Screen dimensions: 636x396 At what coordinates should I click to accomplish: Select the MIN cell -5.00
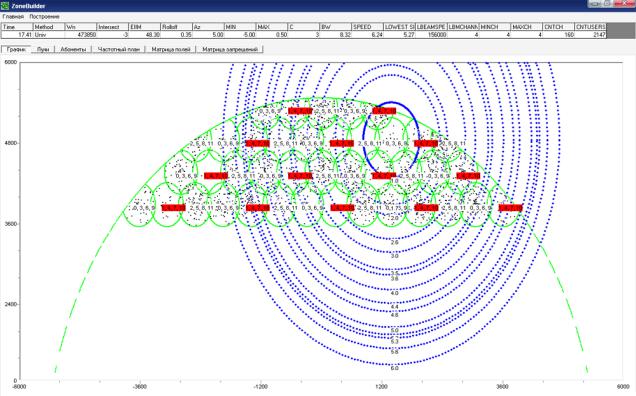click(240, 35)
